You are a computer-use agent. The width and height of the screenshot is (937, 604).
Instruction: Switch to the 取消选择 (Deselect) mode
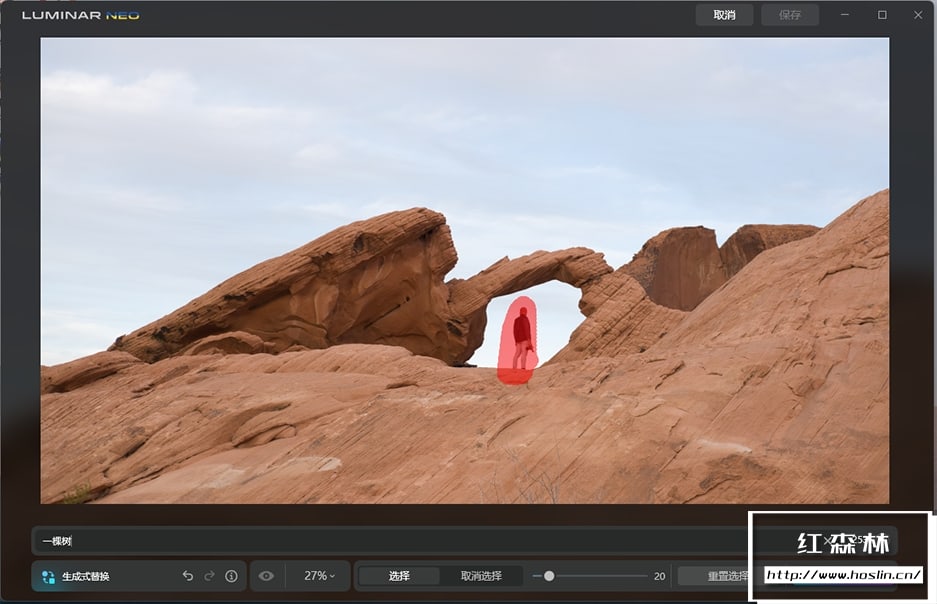point(481,576)
